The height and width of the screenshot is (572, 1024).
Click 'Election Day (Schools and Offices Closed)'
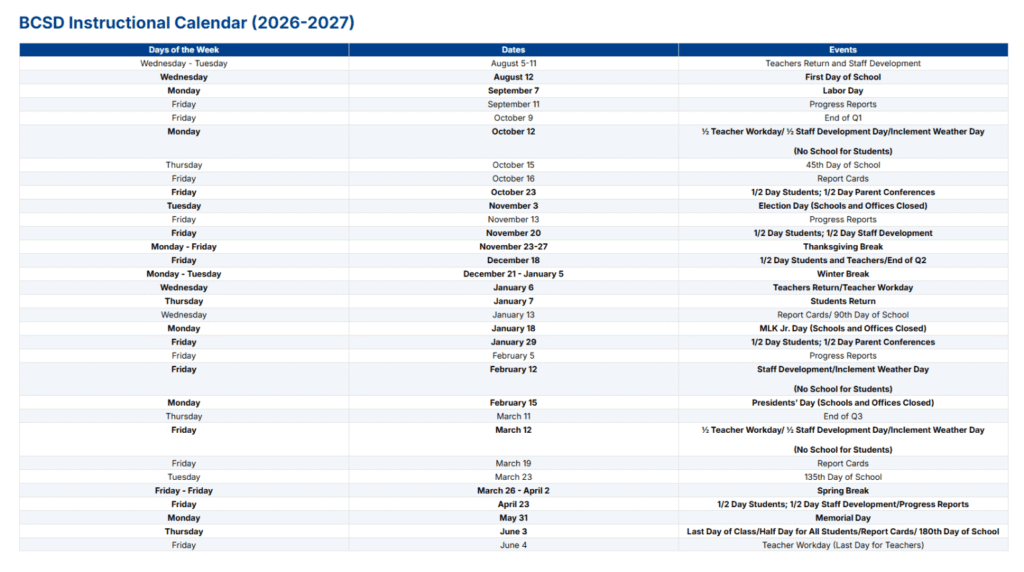pos(843,206)
